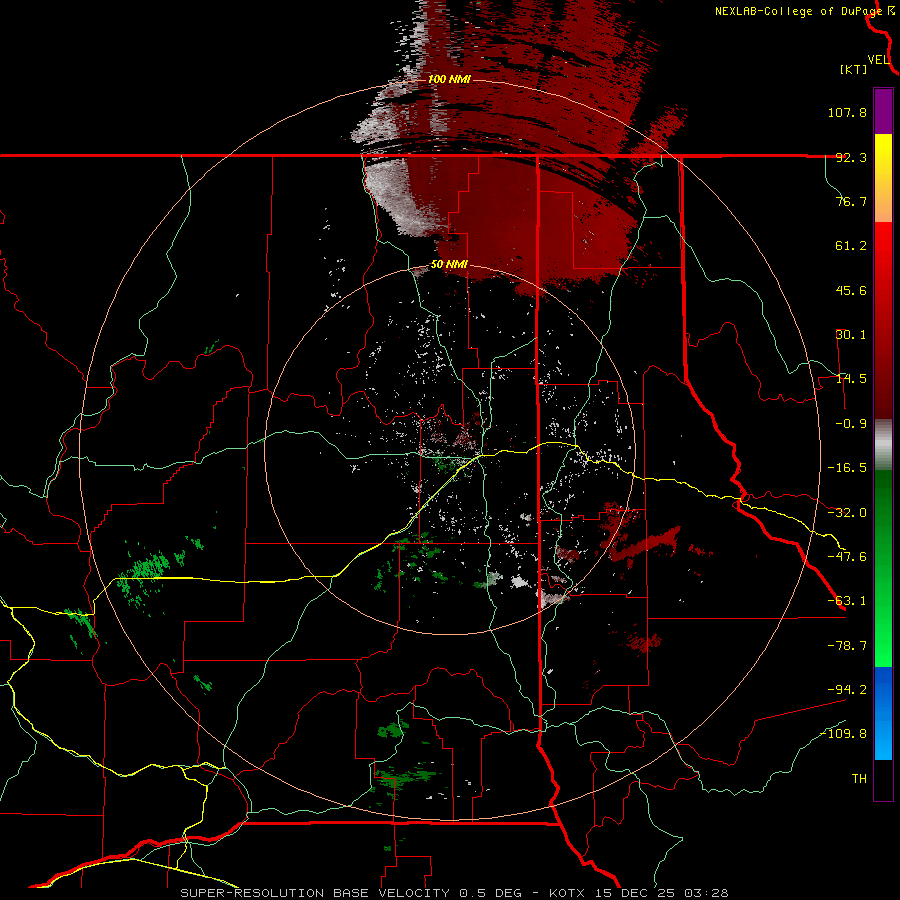The width and height of the screenshot is (900, 900).
Task: Click the TH label below the scale
Action: pyautogui.click(x=859, y=779)
